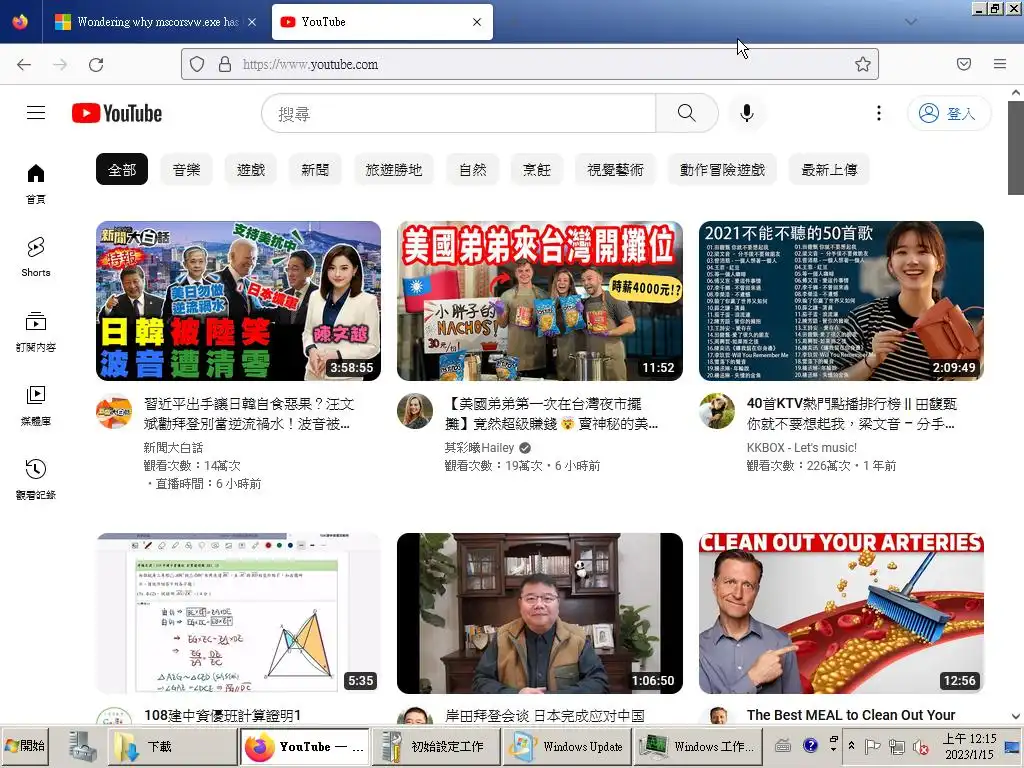
Task: Open the Clean Out Your Arteries thumbnail
Action: (x=841, y=613)
